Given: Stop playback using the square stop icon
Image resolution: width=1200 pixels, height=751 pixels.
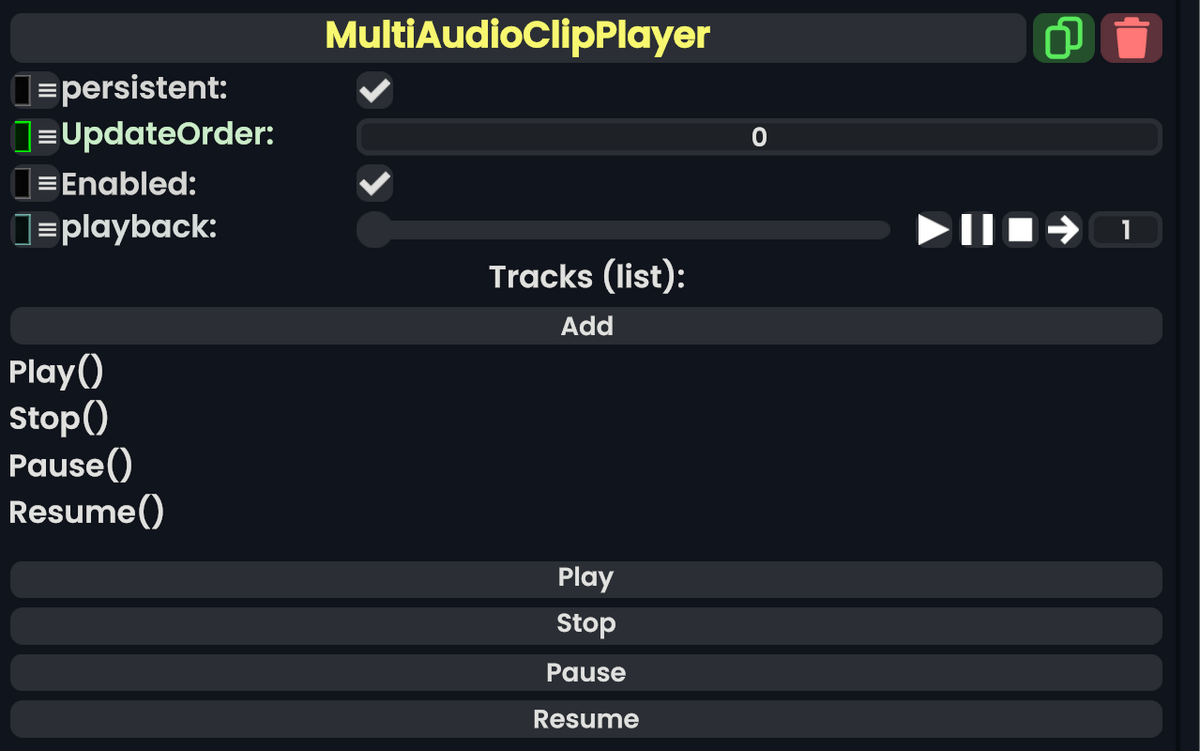Looking at the screenshot, I should coord(1019,229).
